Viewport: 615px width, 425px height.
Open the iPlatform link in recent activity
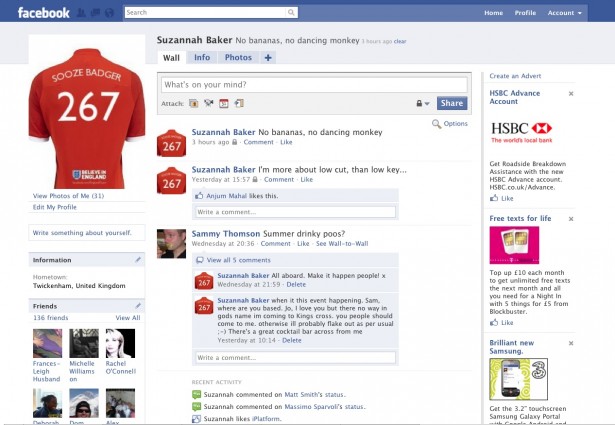[266, 419]
